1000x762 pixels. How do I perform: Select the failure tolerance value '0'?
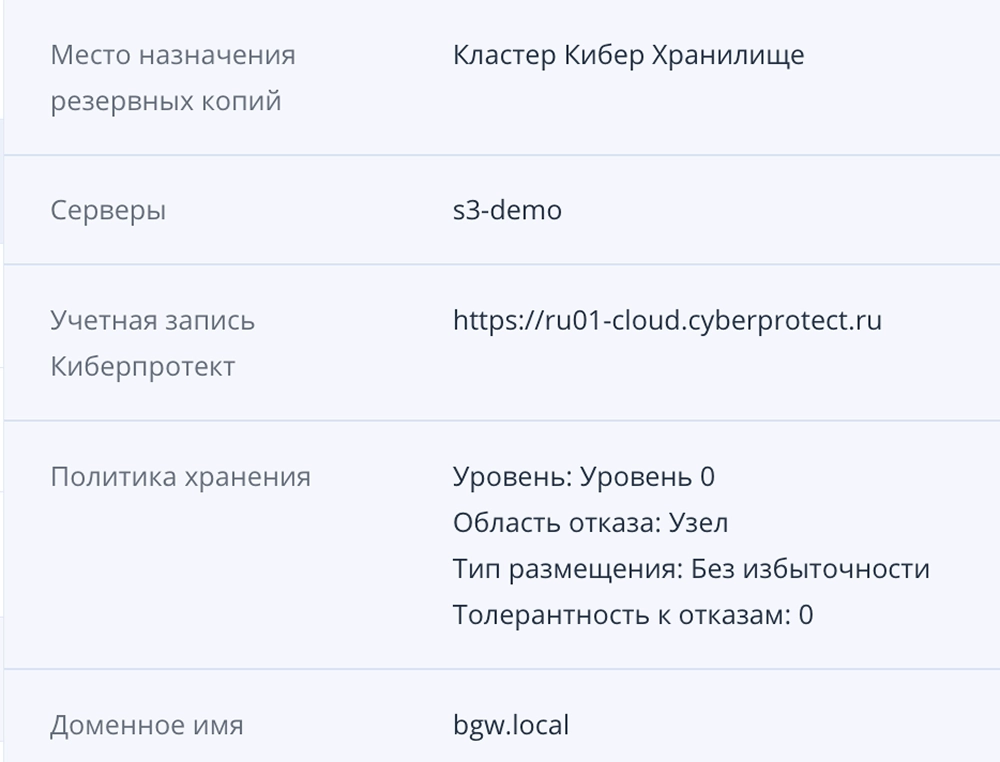[805, 615]
